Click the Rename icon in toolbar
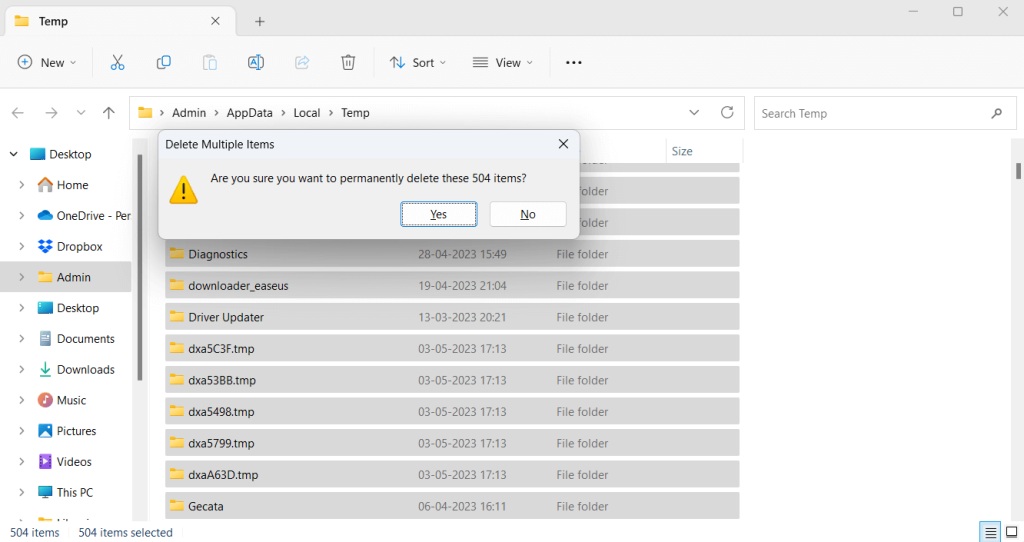Viewport: 1024px width, 542px height. pos(256,62)
